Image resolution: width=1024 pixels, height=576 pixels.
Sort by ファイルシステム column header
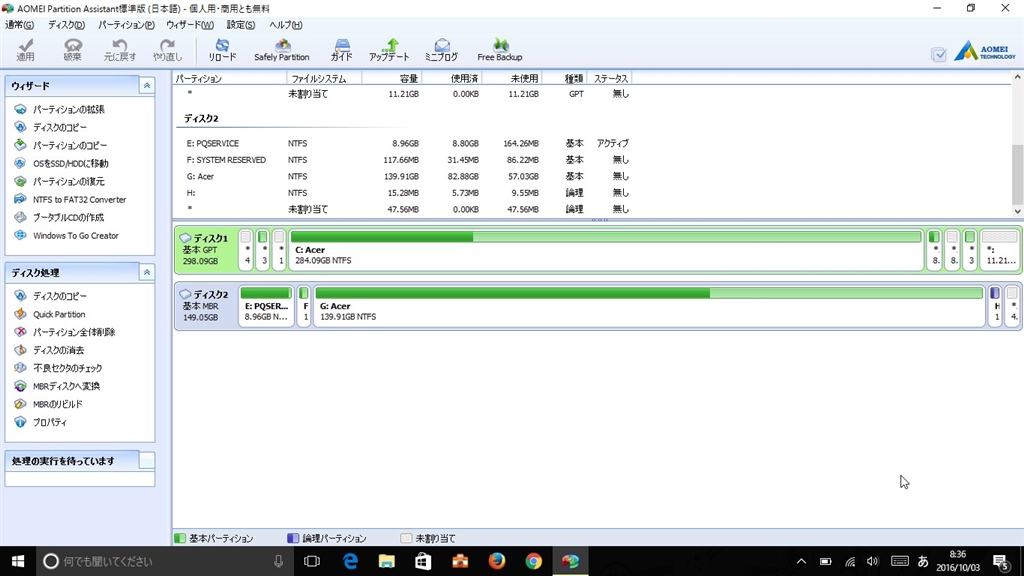click(324, 78)
